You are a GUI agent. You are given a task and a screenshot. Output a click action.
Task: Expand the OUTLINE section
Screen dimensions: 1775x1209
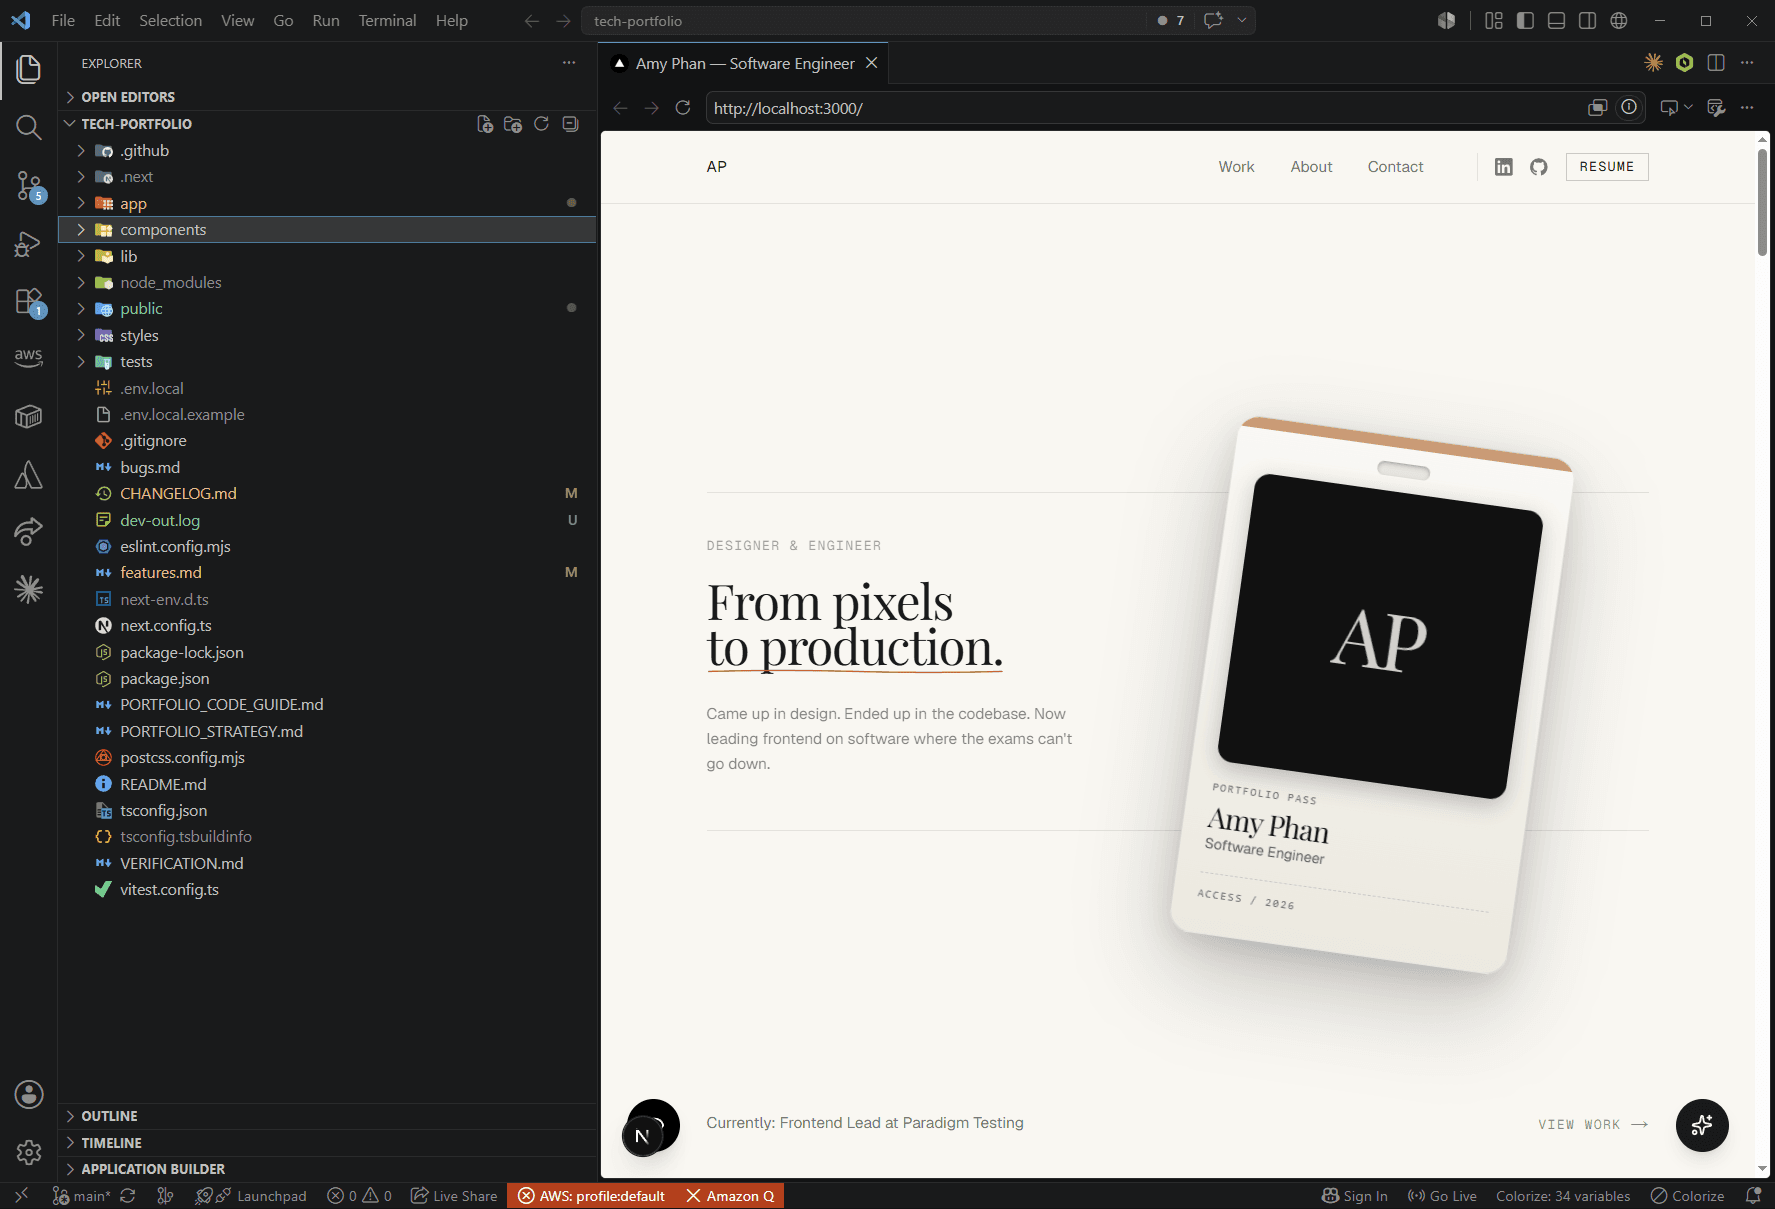(327, 1116)
